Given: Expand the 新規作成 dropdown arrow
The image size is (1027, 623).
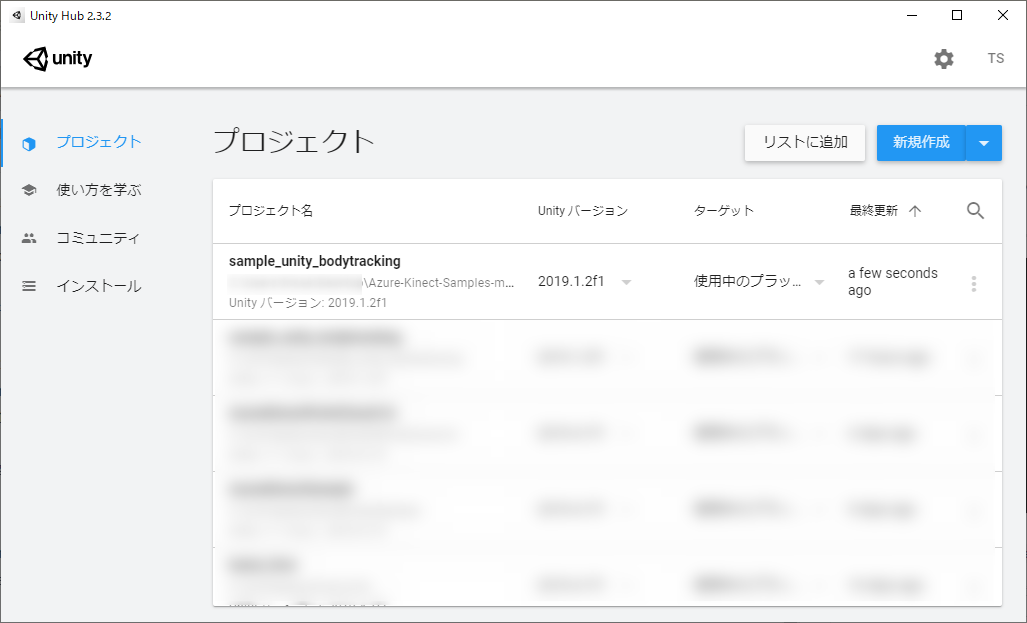Looking at the screenshot, I should click(x=984, y=143).
